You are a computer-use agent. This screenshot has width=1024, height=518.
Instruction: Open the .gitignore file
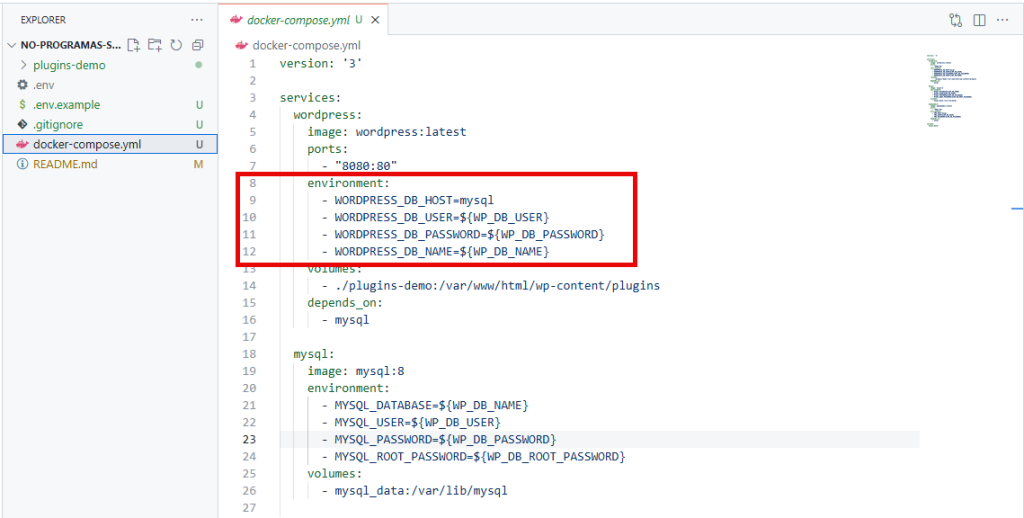coord(57,125)
